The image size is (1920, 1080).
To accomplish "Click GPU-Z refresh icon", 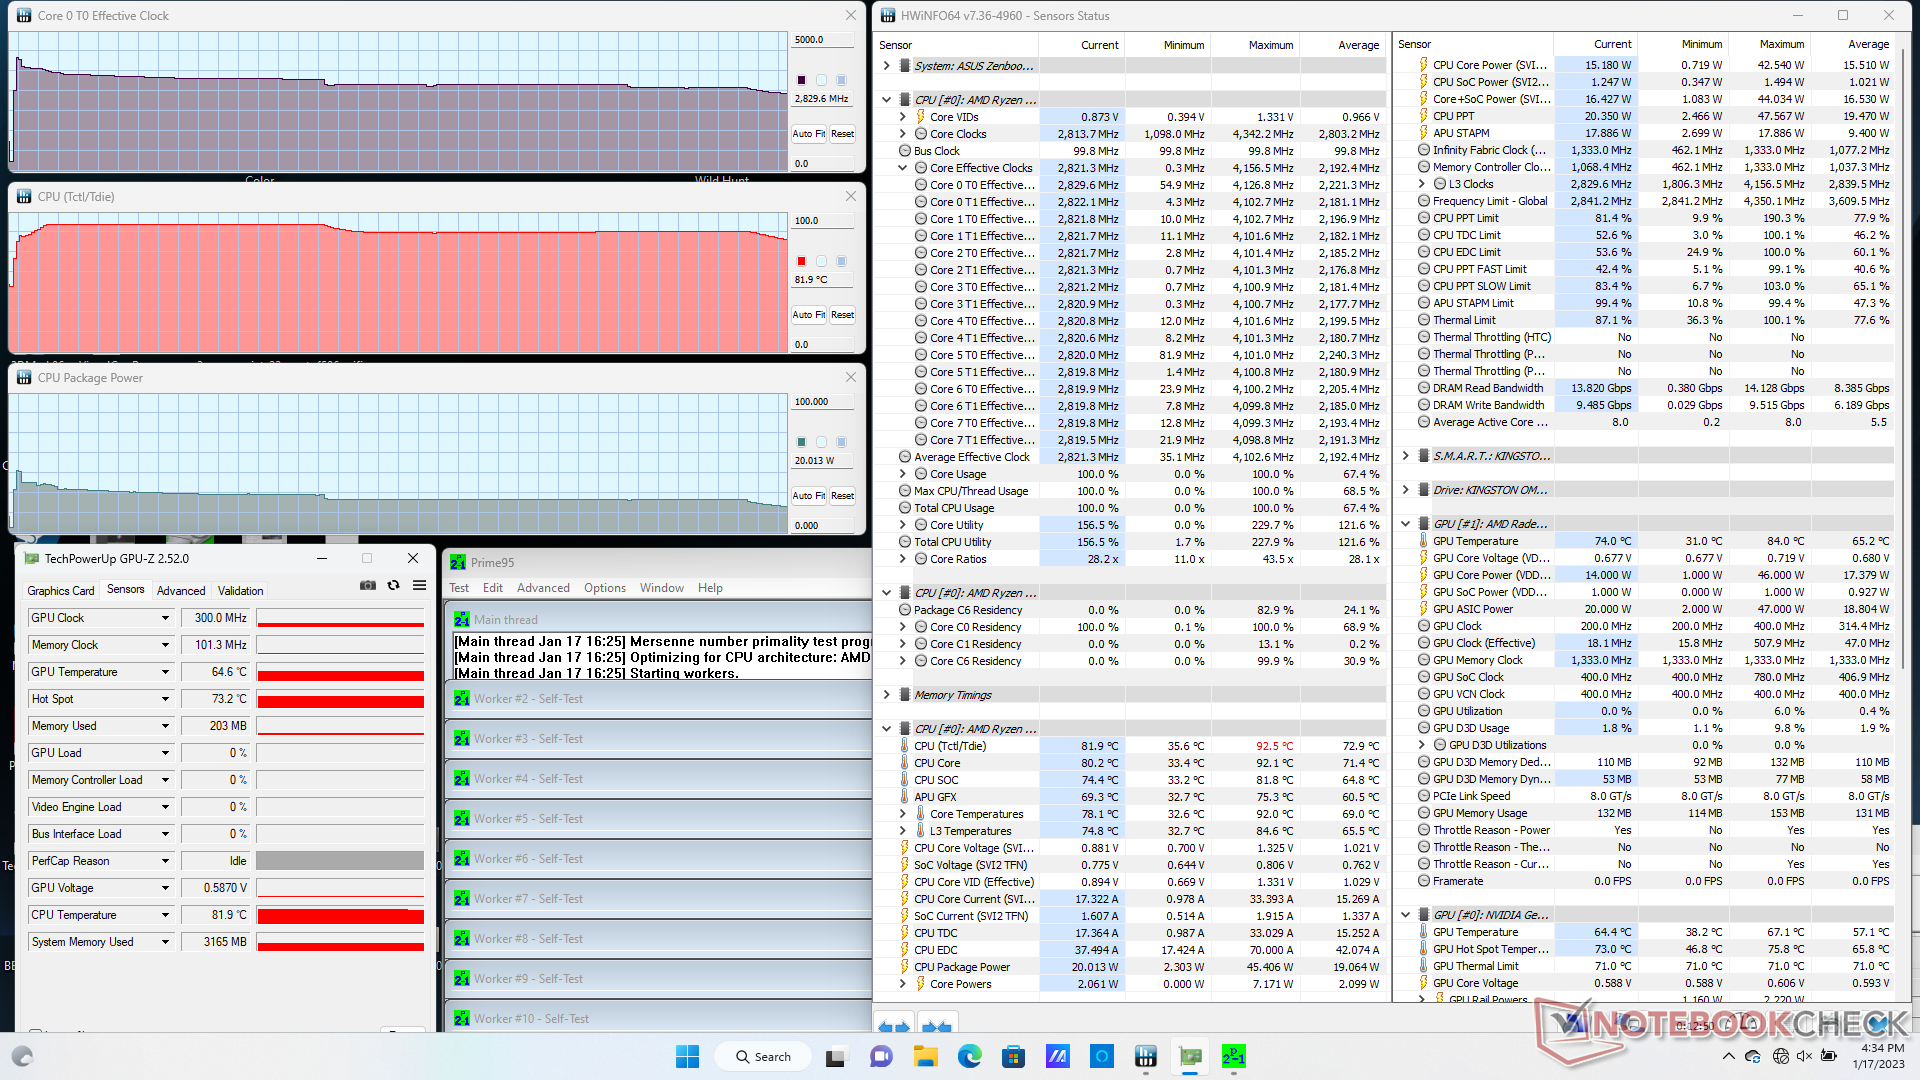I will coord(394,586).
